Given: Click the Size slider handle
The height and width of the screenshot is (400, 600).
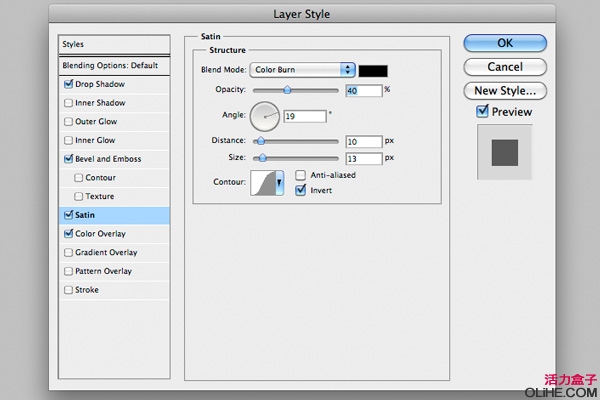Looking at the screenshot, I should pos(262,158).
